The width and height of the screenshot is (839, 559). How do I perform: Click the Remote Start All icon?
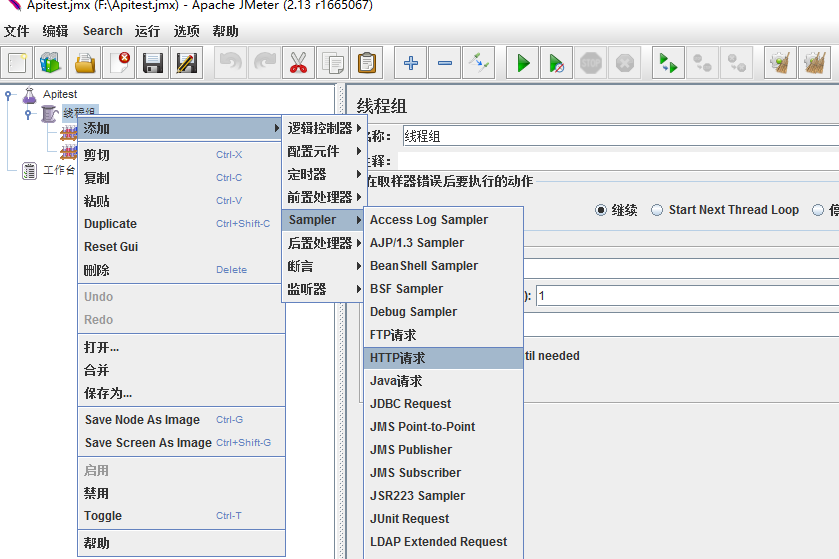(x=668, y=63)
